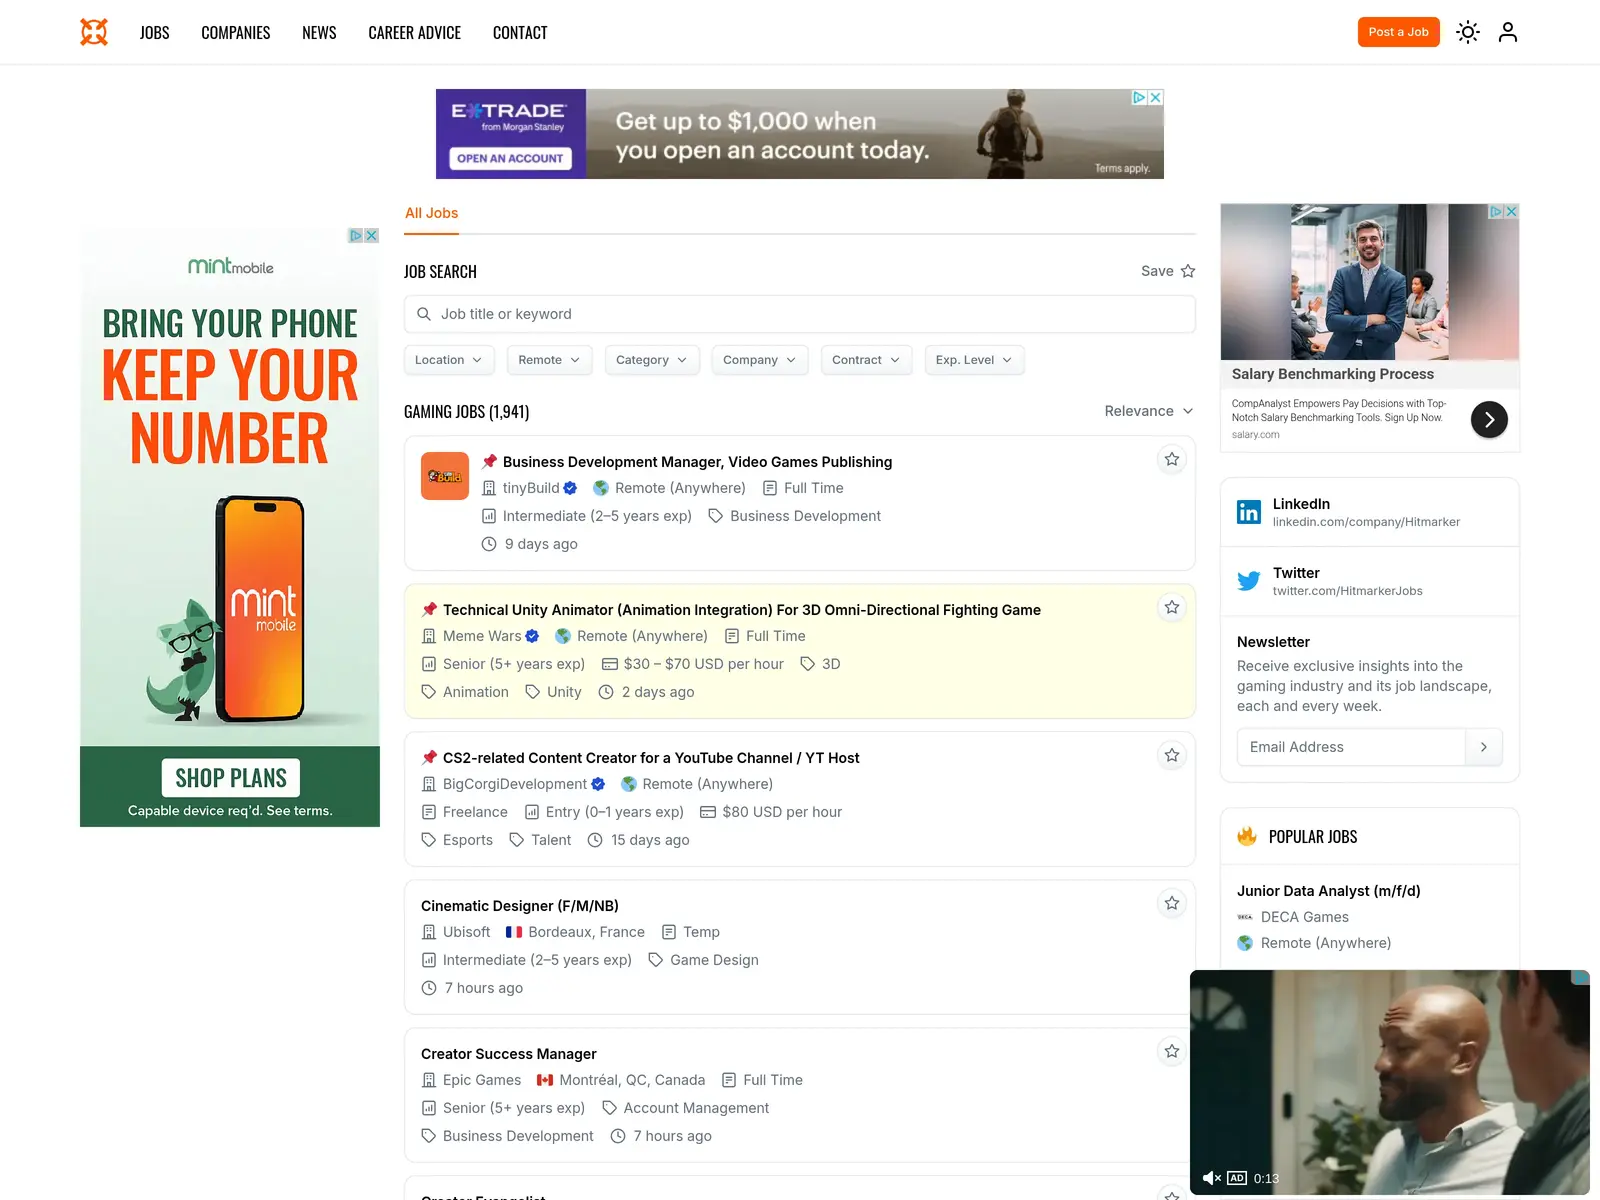Change the Relevance sort order dropdown
The height and width of the screenshot is (1200, 1600).
1149,411
